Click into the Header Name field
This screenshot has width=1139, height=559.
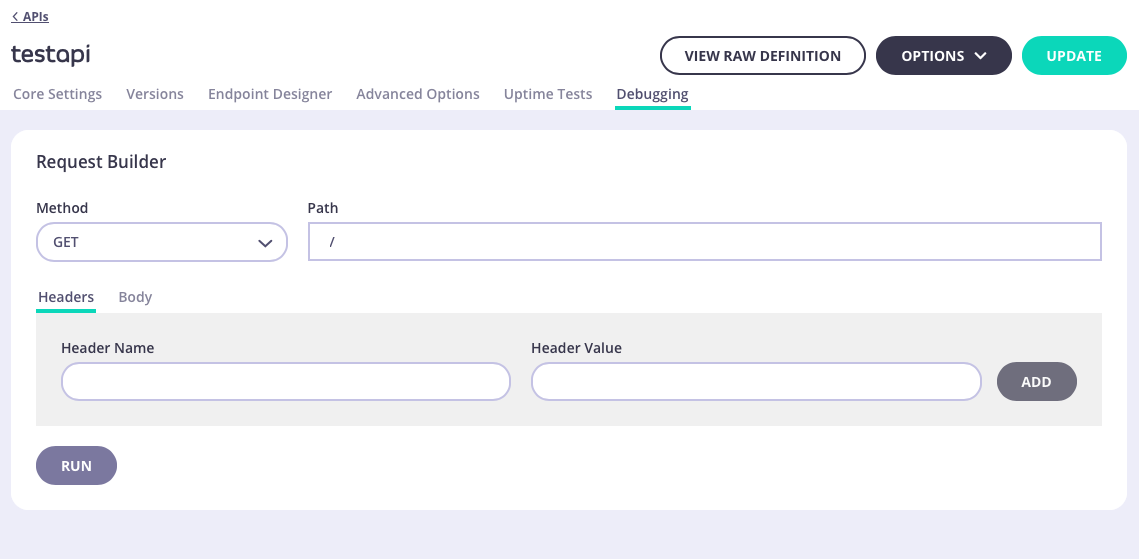(x=286, y=382)
